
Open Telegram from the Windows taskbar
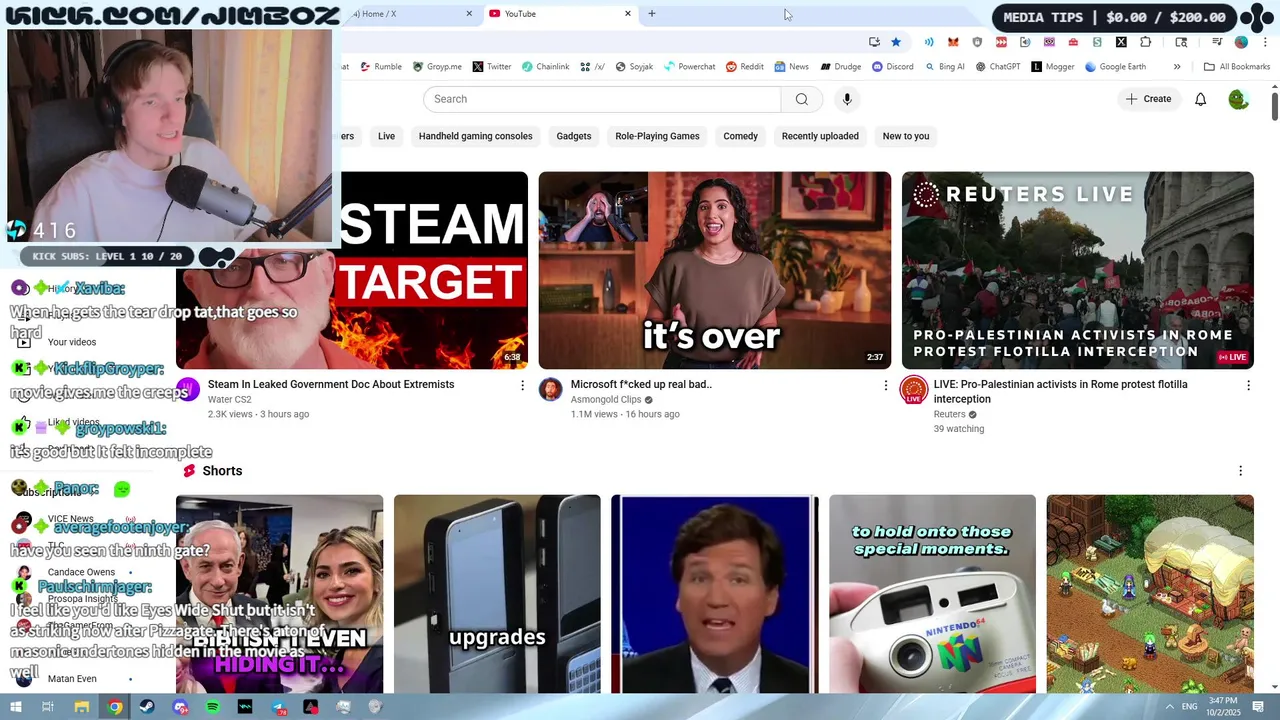tap(278, 707)
